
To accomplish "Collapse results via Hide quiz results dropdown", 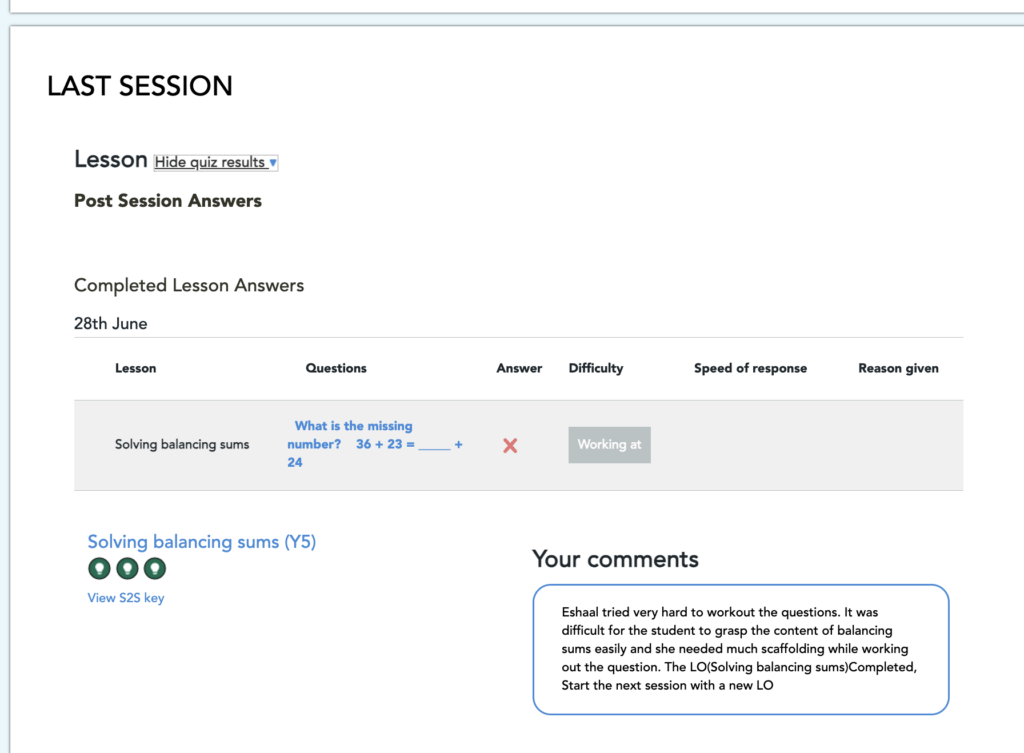I will [x=216, y=162].
